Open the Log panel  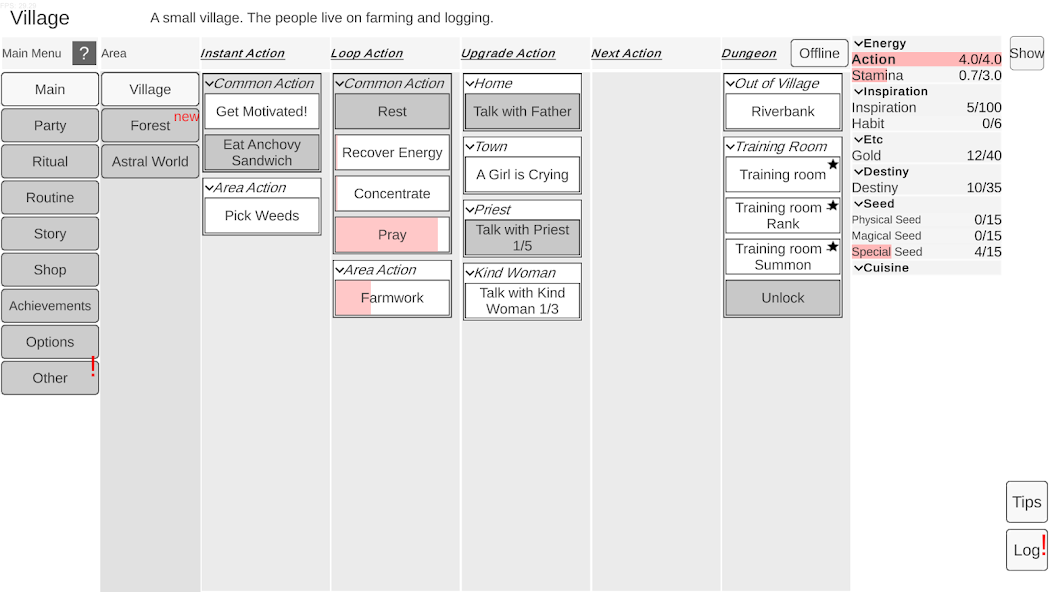click(1026, 550)
